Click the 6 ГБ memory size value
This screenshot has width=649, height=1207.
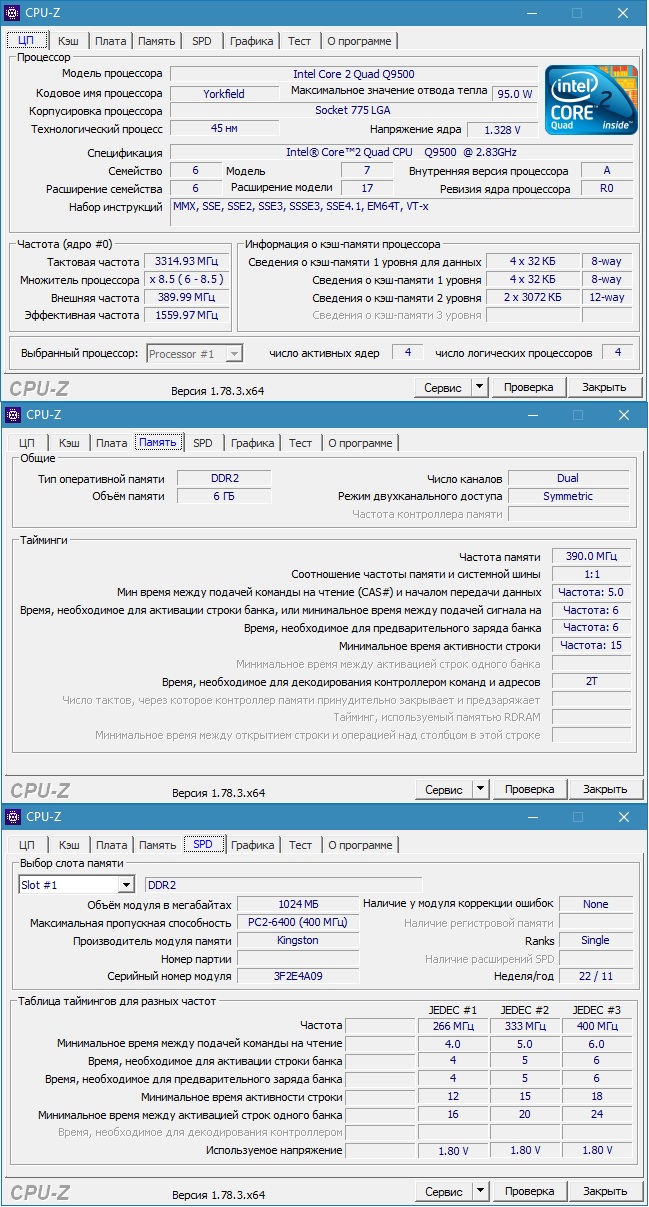pos(224,496)
